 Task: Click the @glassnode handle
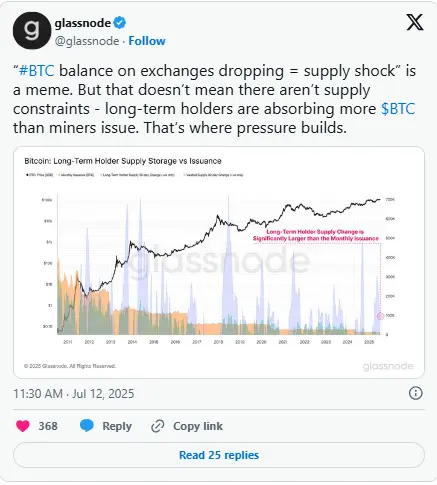click(x=87, y=41)
